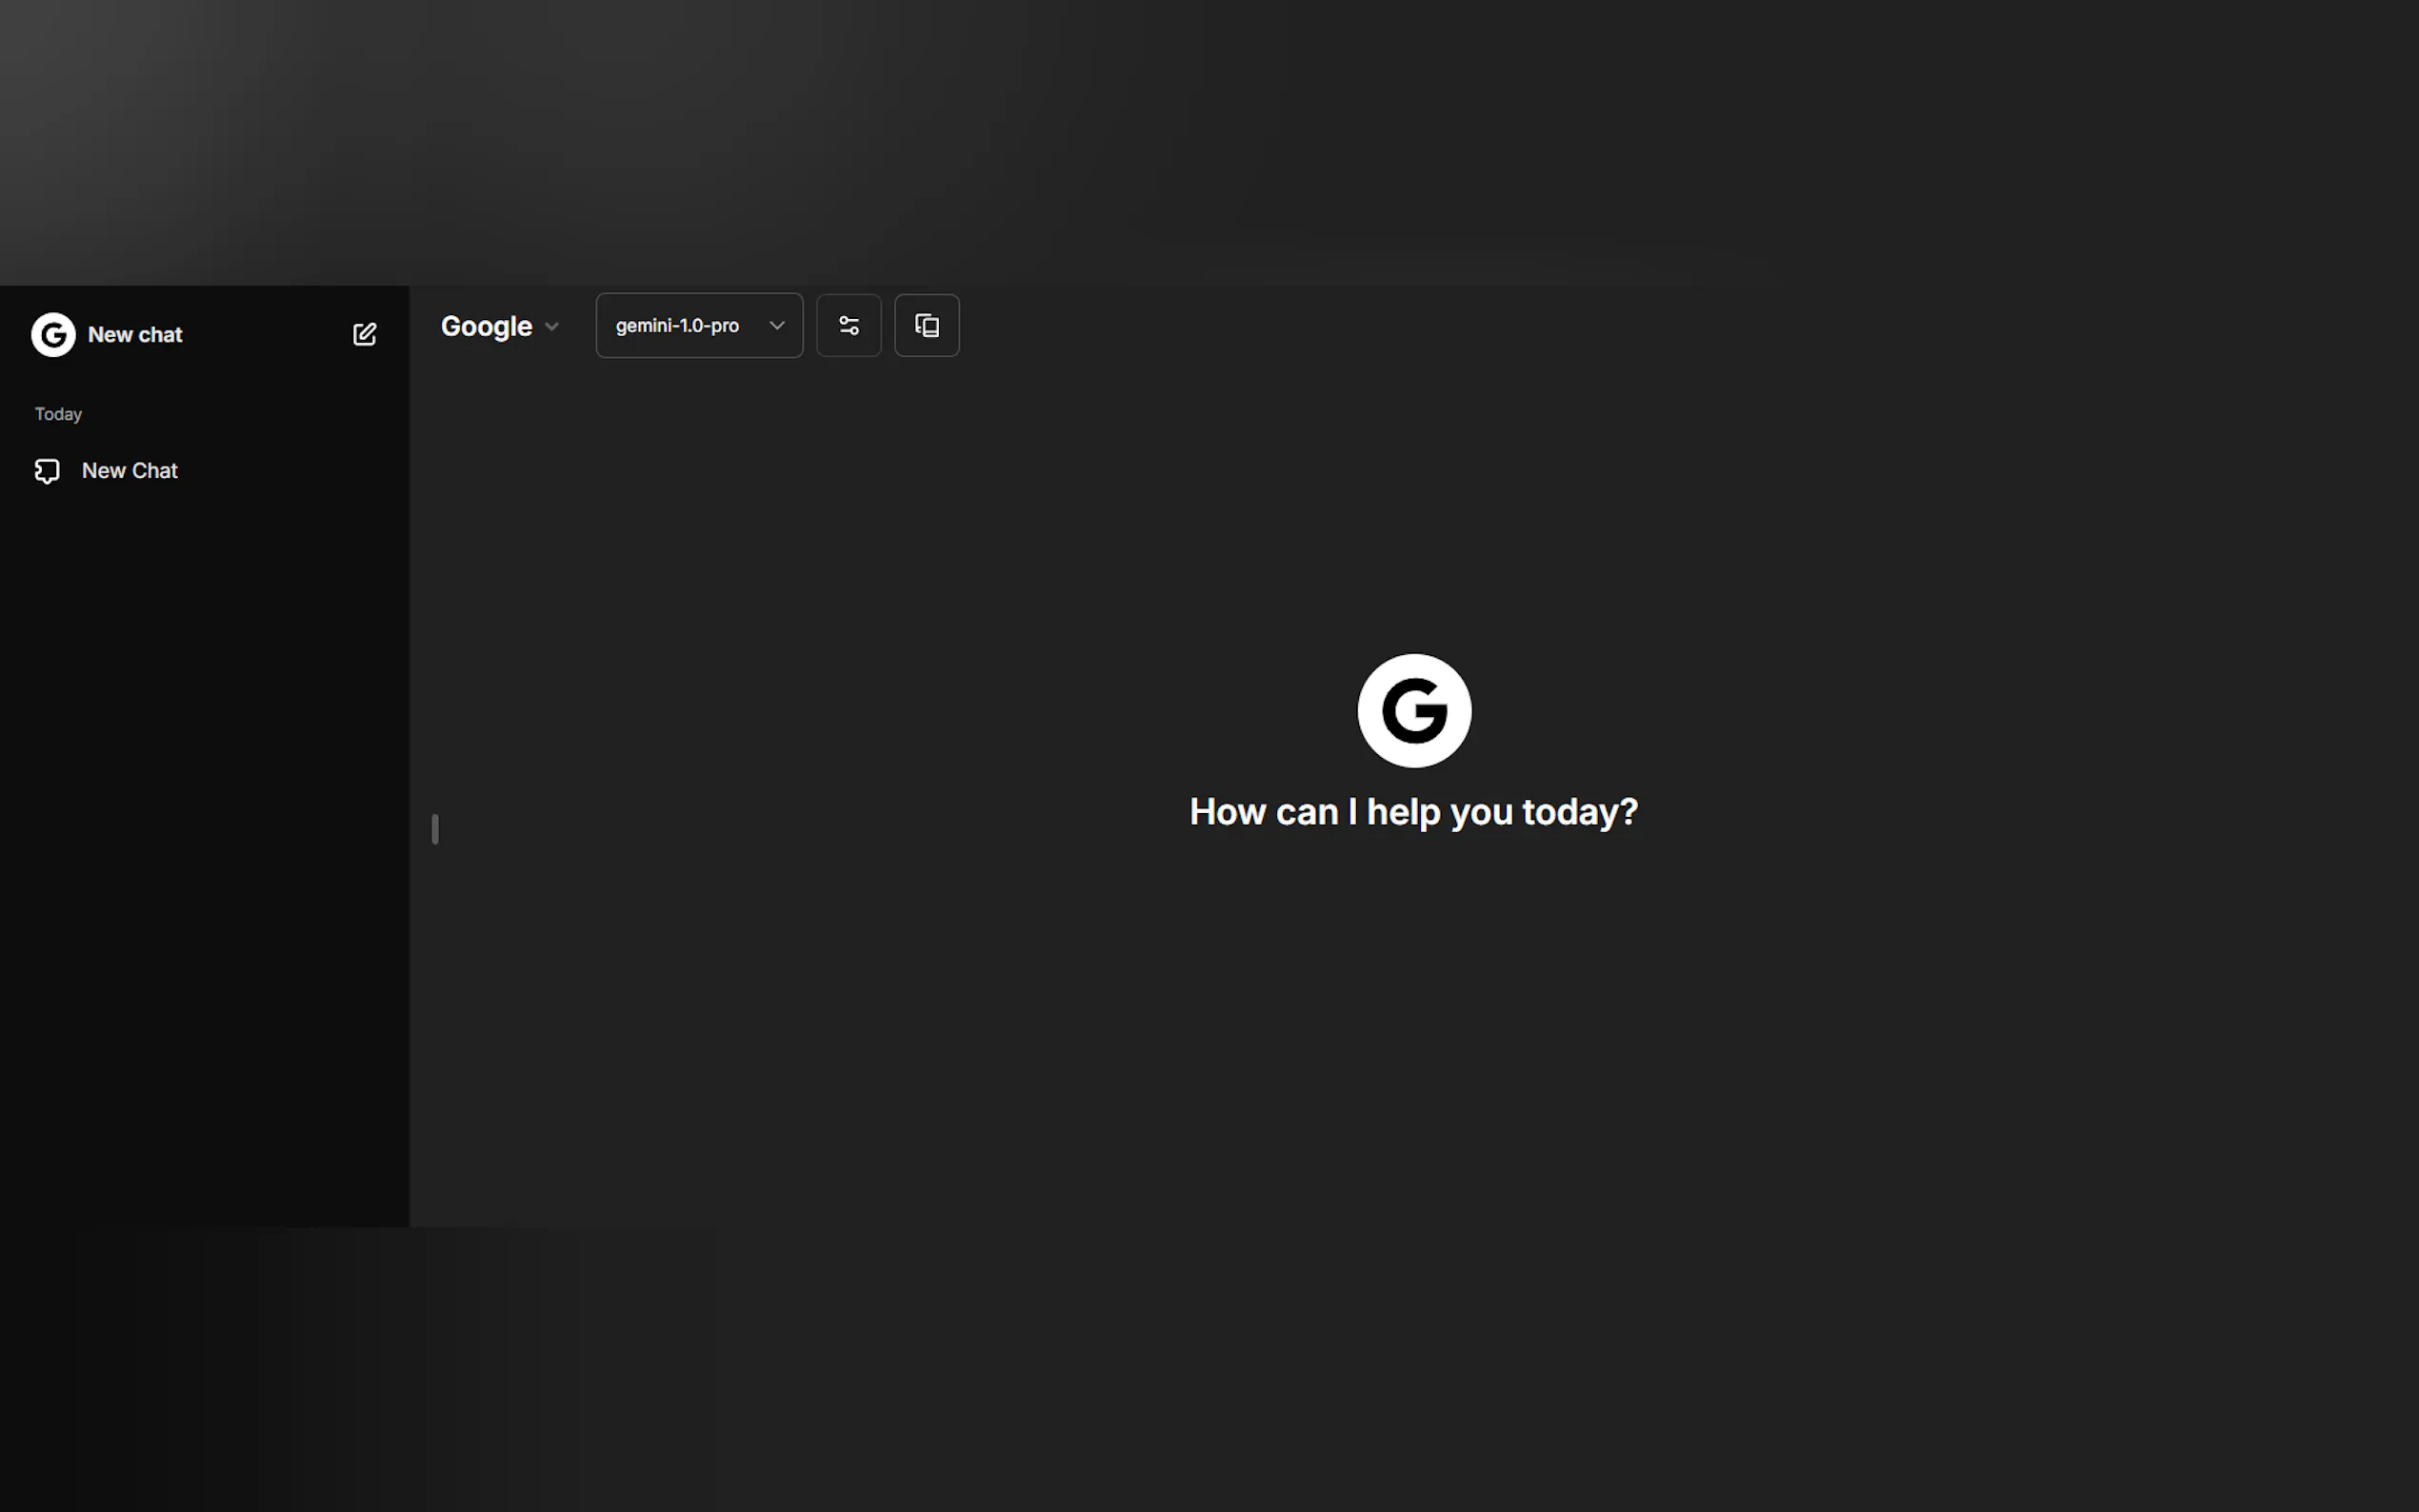Click the gemini-1.0-pro model name text
The image size is (2419, 1512).
677,325
